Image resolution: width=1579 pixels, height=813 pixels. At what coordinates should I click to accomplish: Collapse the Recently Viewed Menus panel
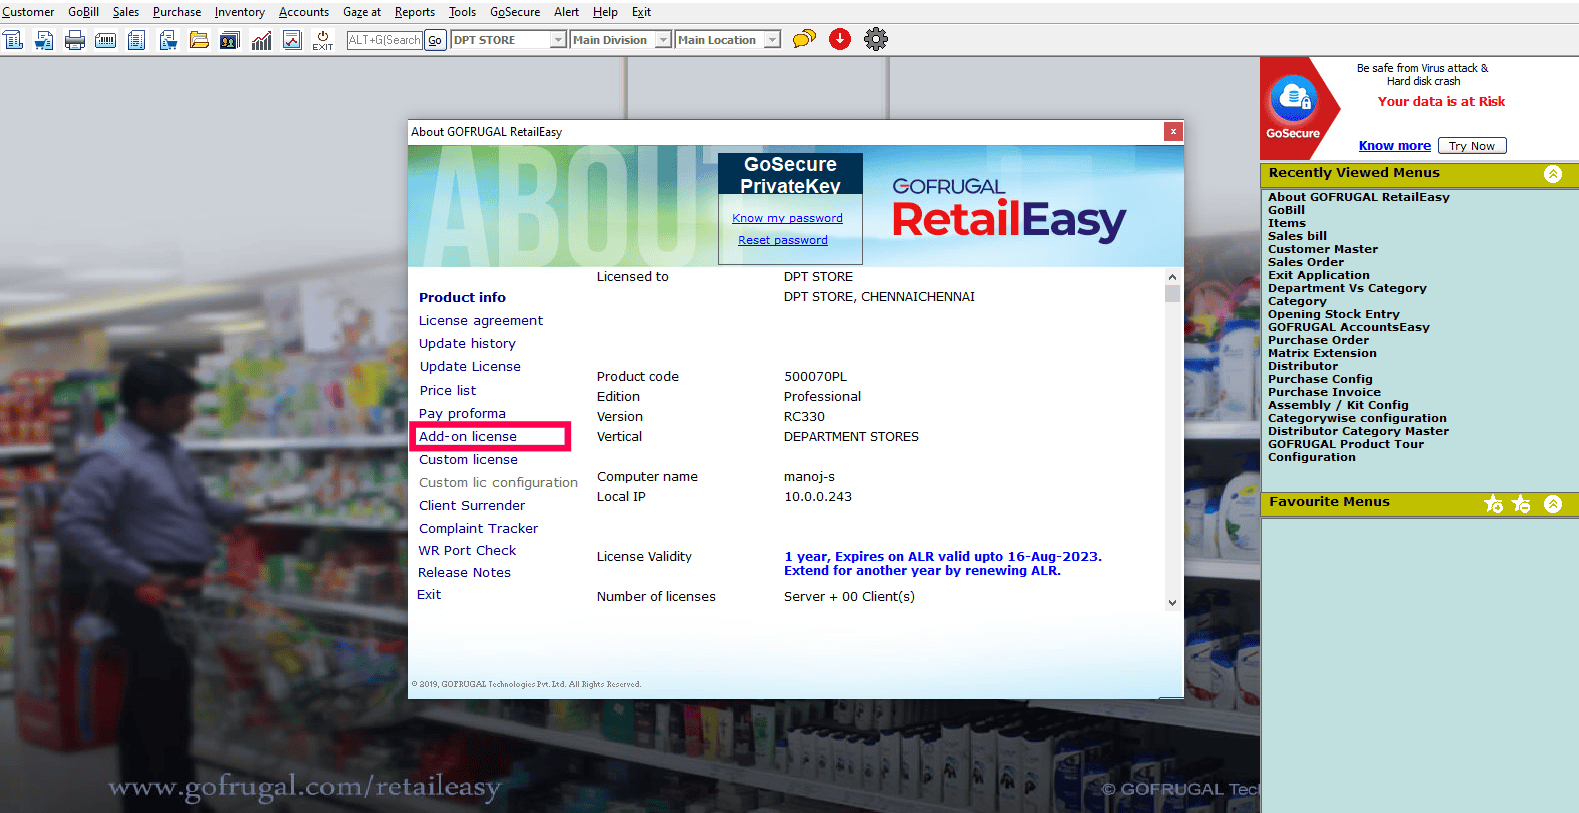(1553, 174)
